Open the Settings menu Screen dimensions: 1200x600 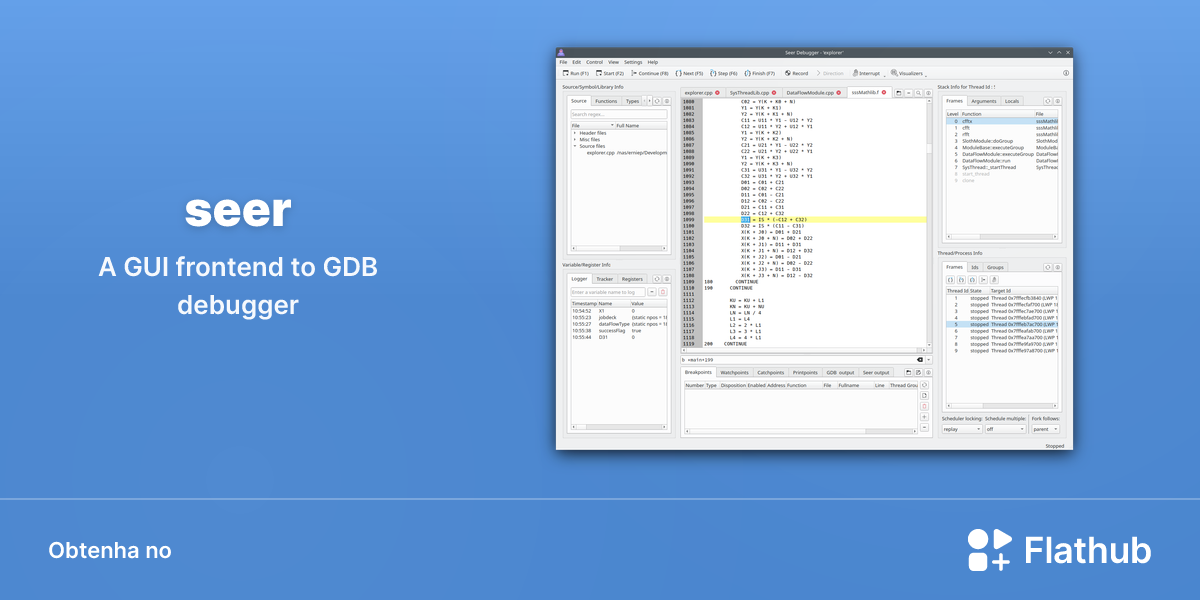coord(633,62)
